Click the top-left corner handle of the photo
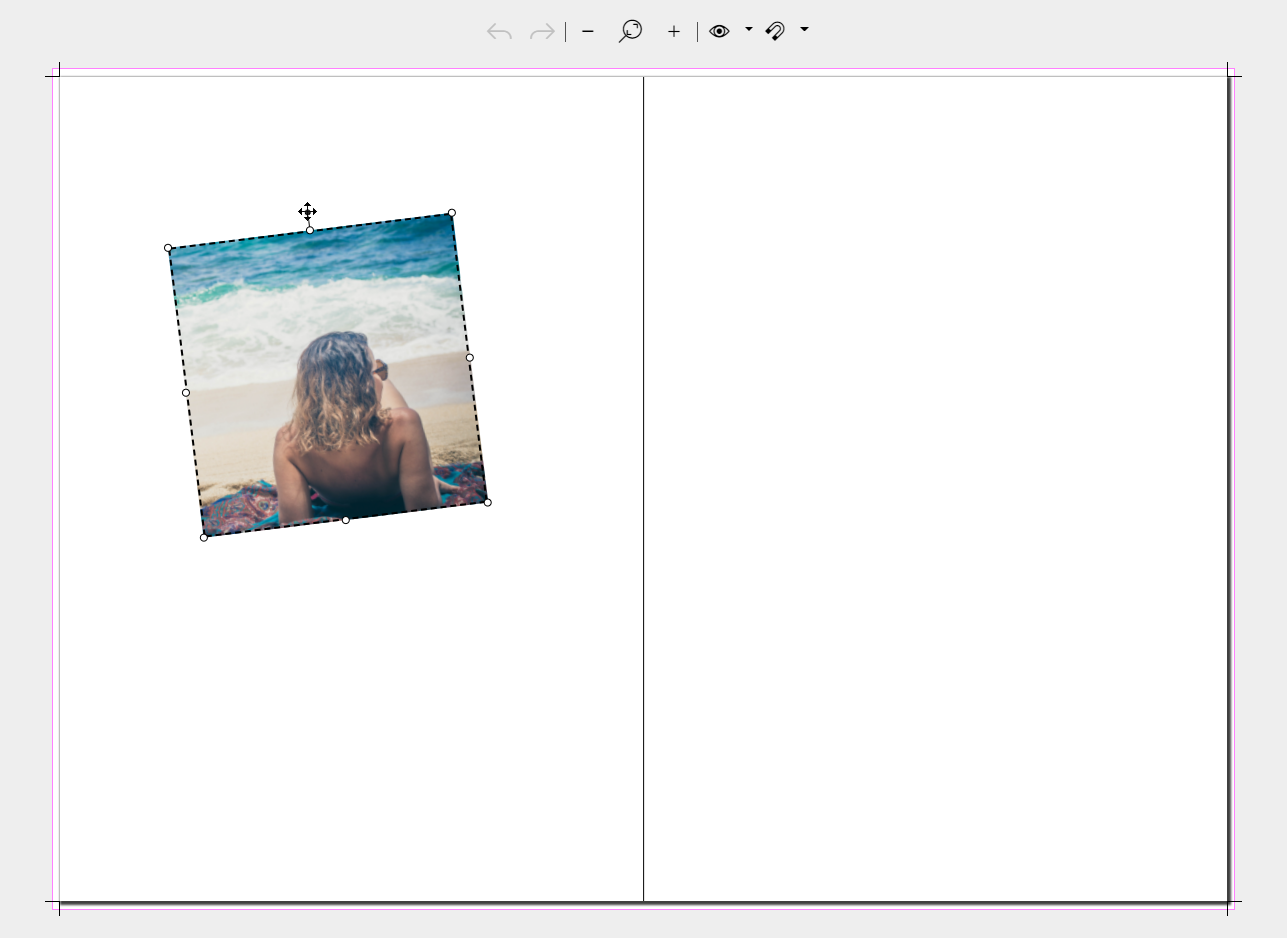The height and width of the screenshot is (938, 1287). 168,248
